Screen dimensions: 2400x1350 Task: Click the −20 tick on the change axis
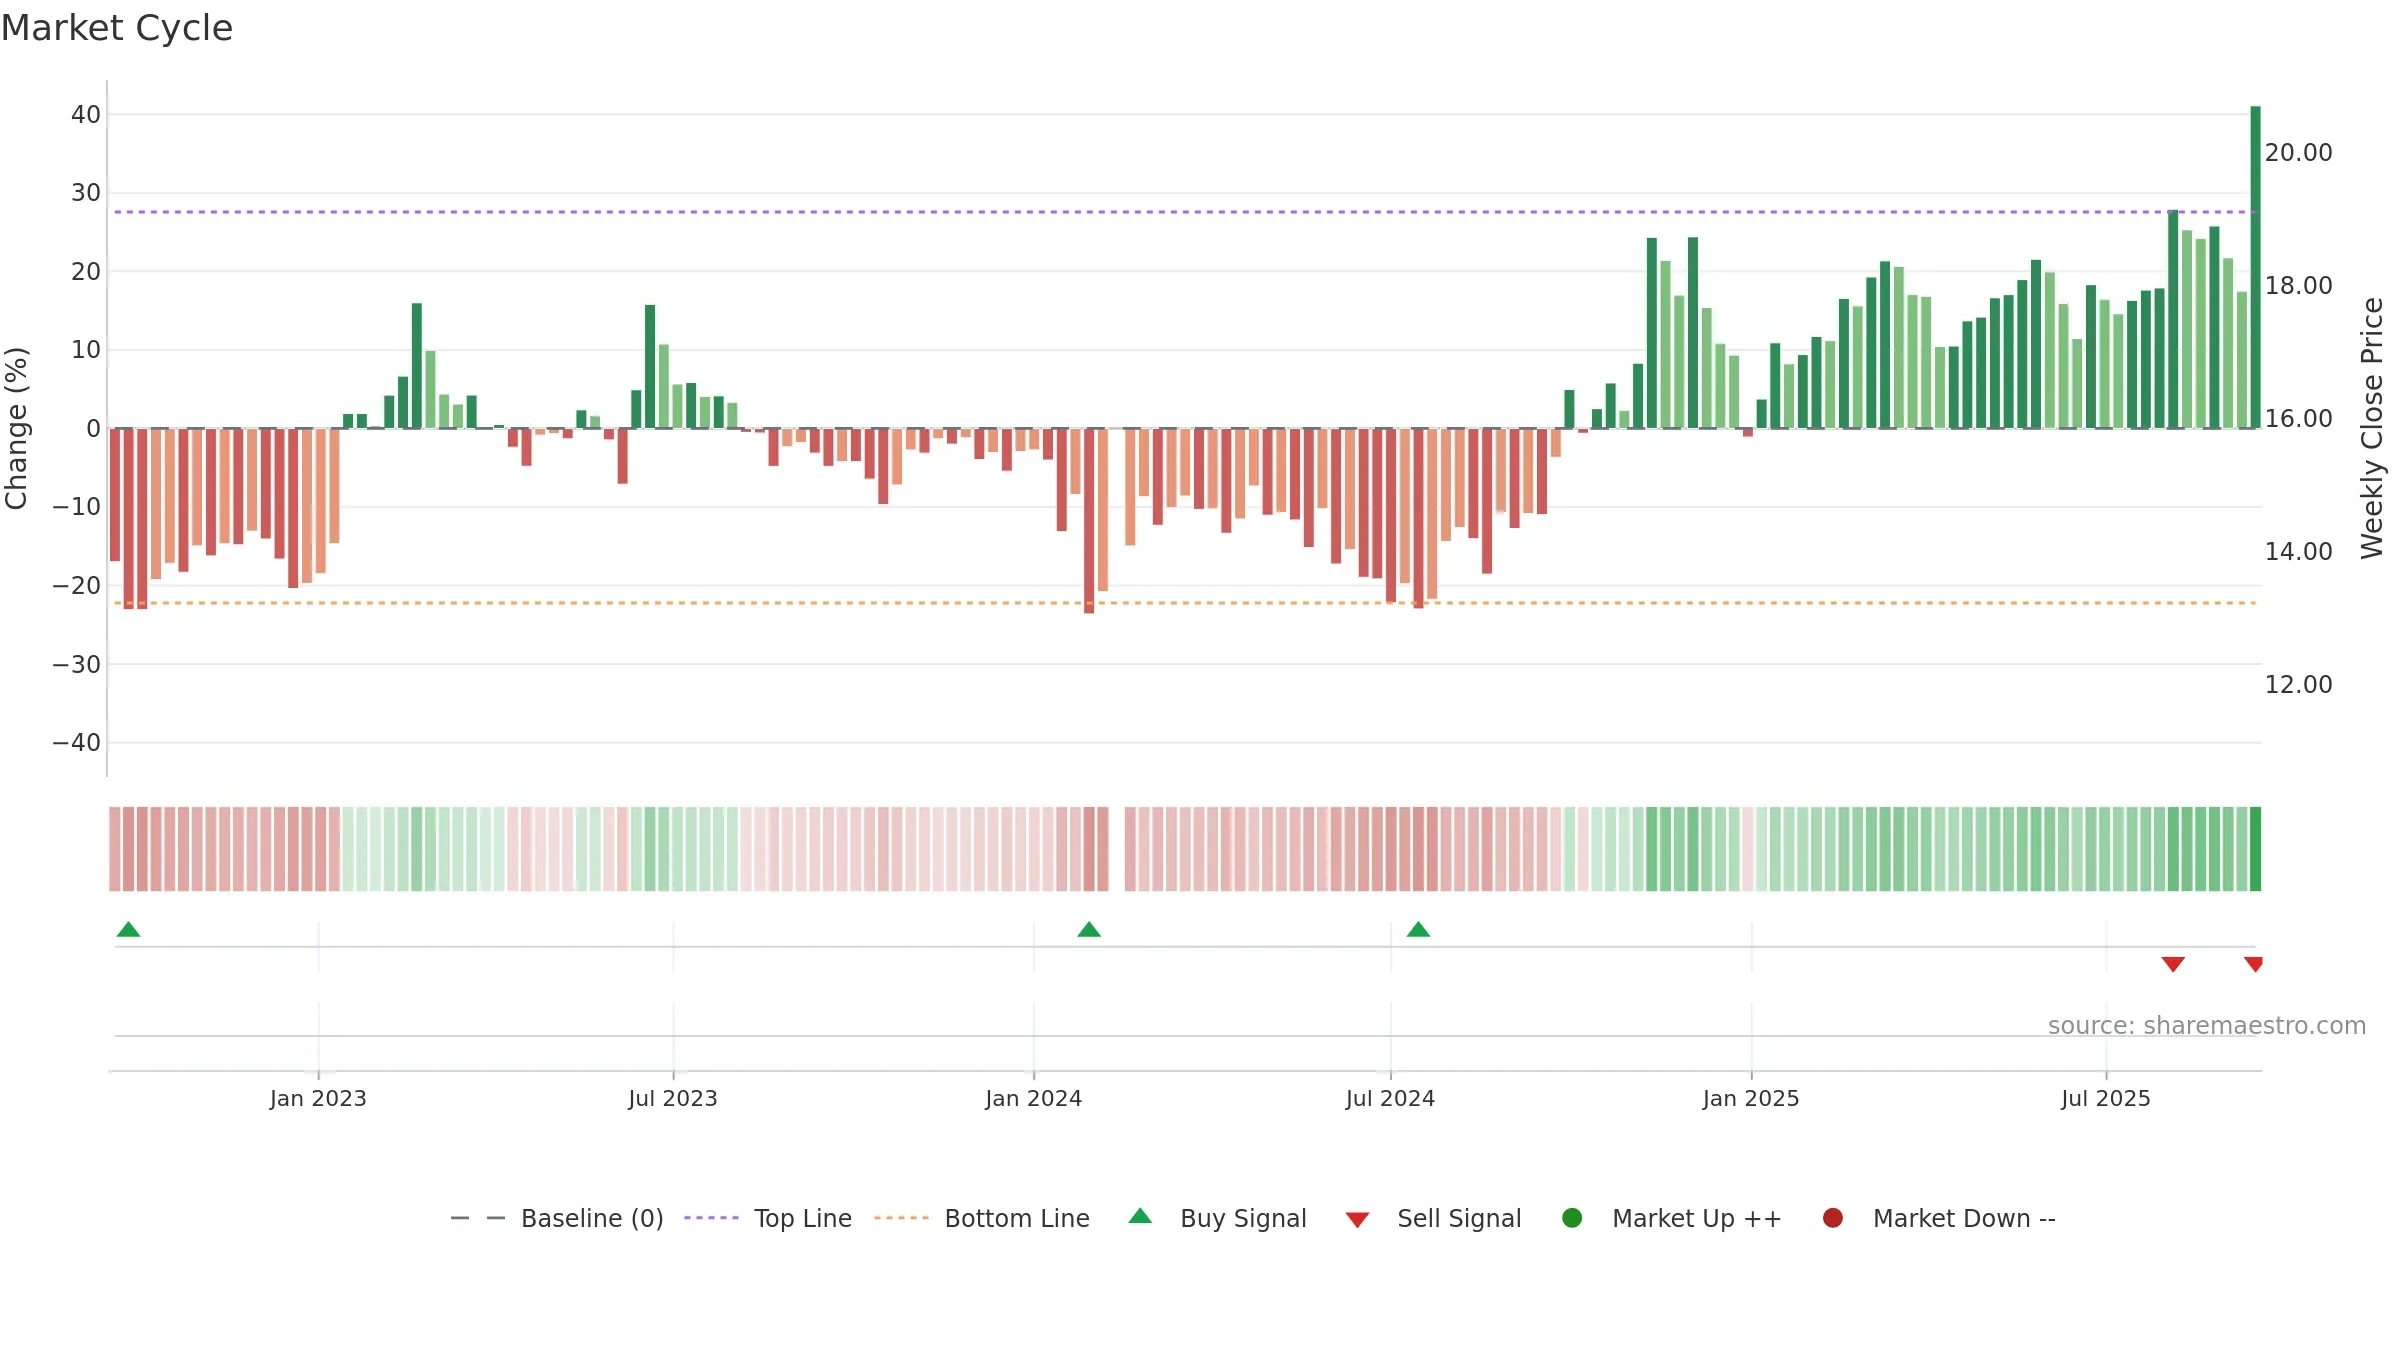click(x=77, y=585)
